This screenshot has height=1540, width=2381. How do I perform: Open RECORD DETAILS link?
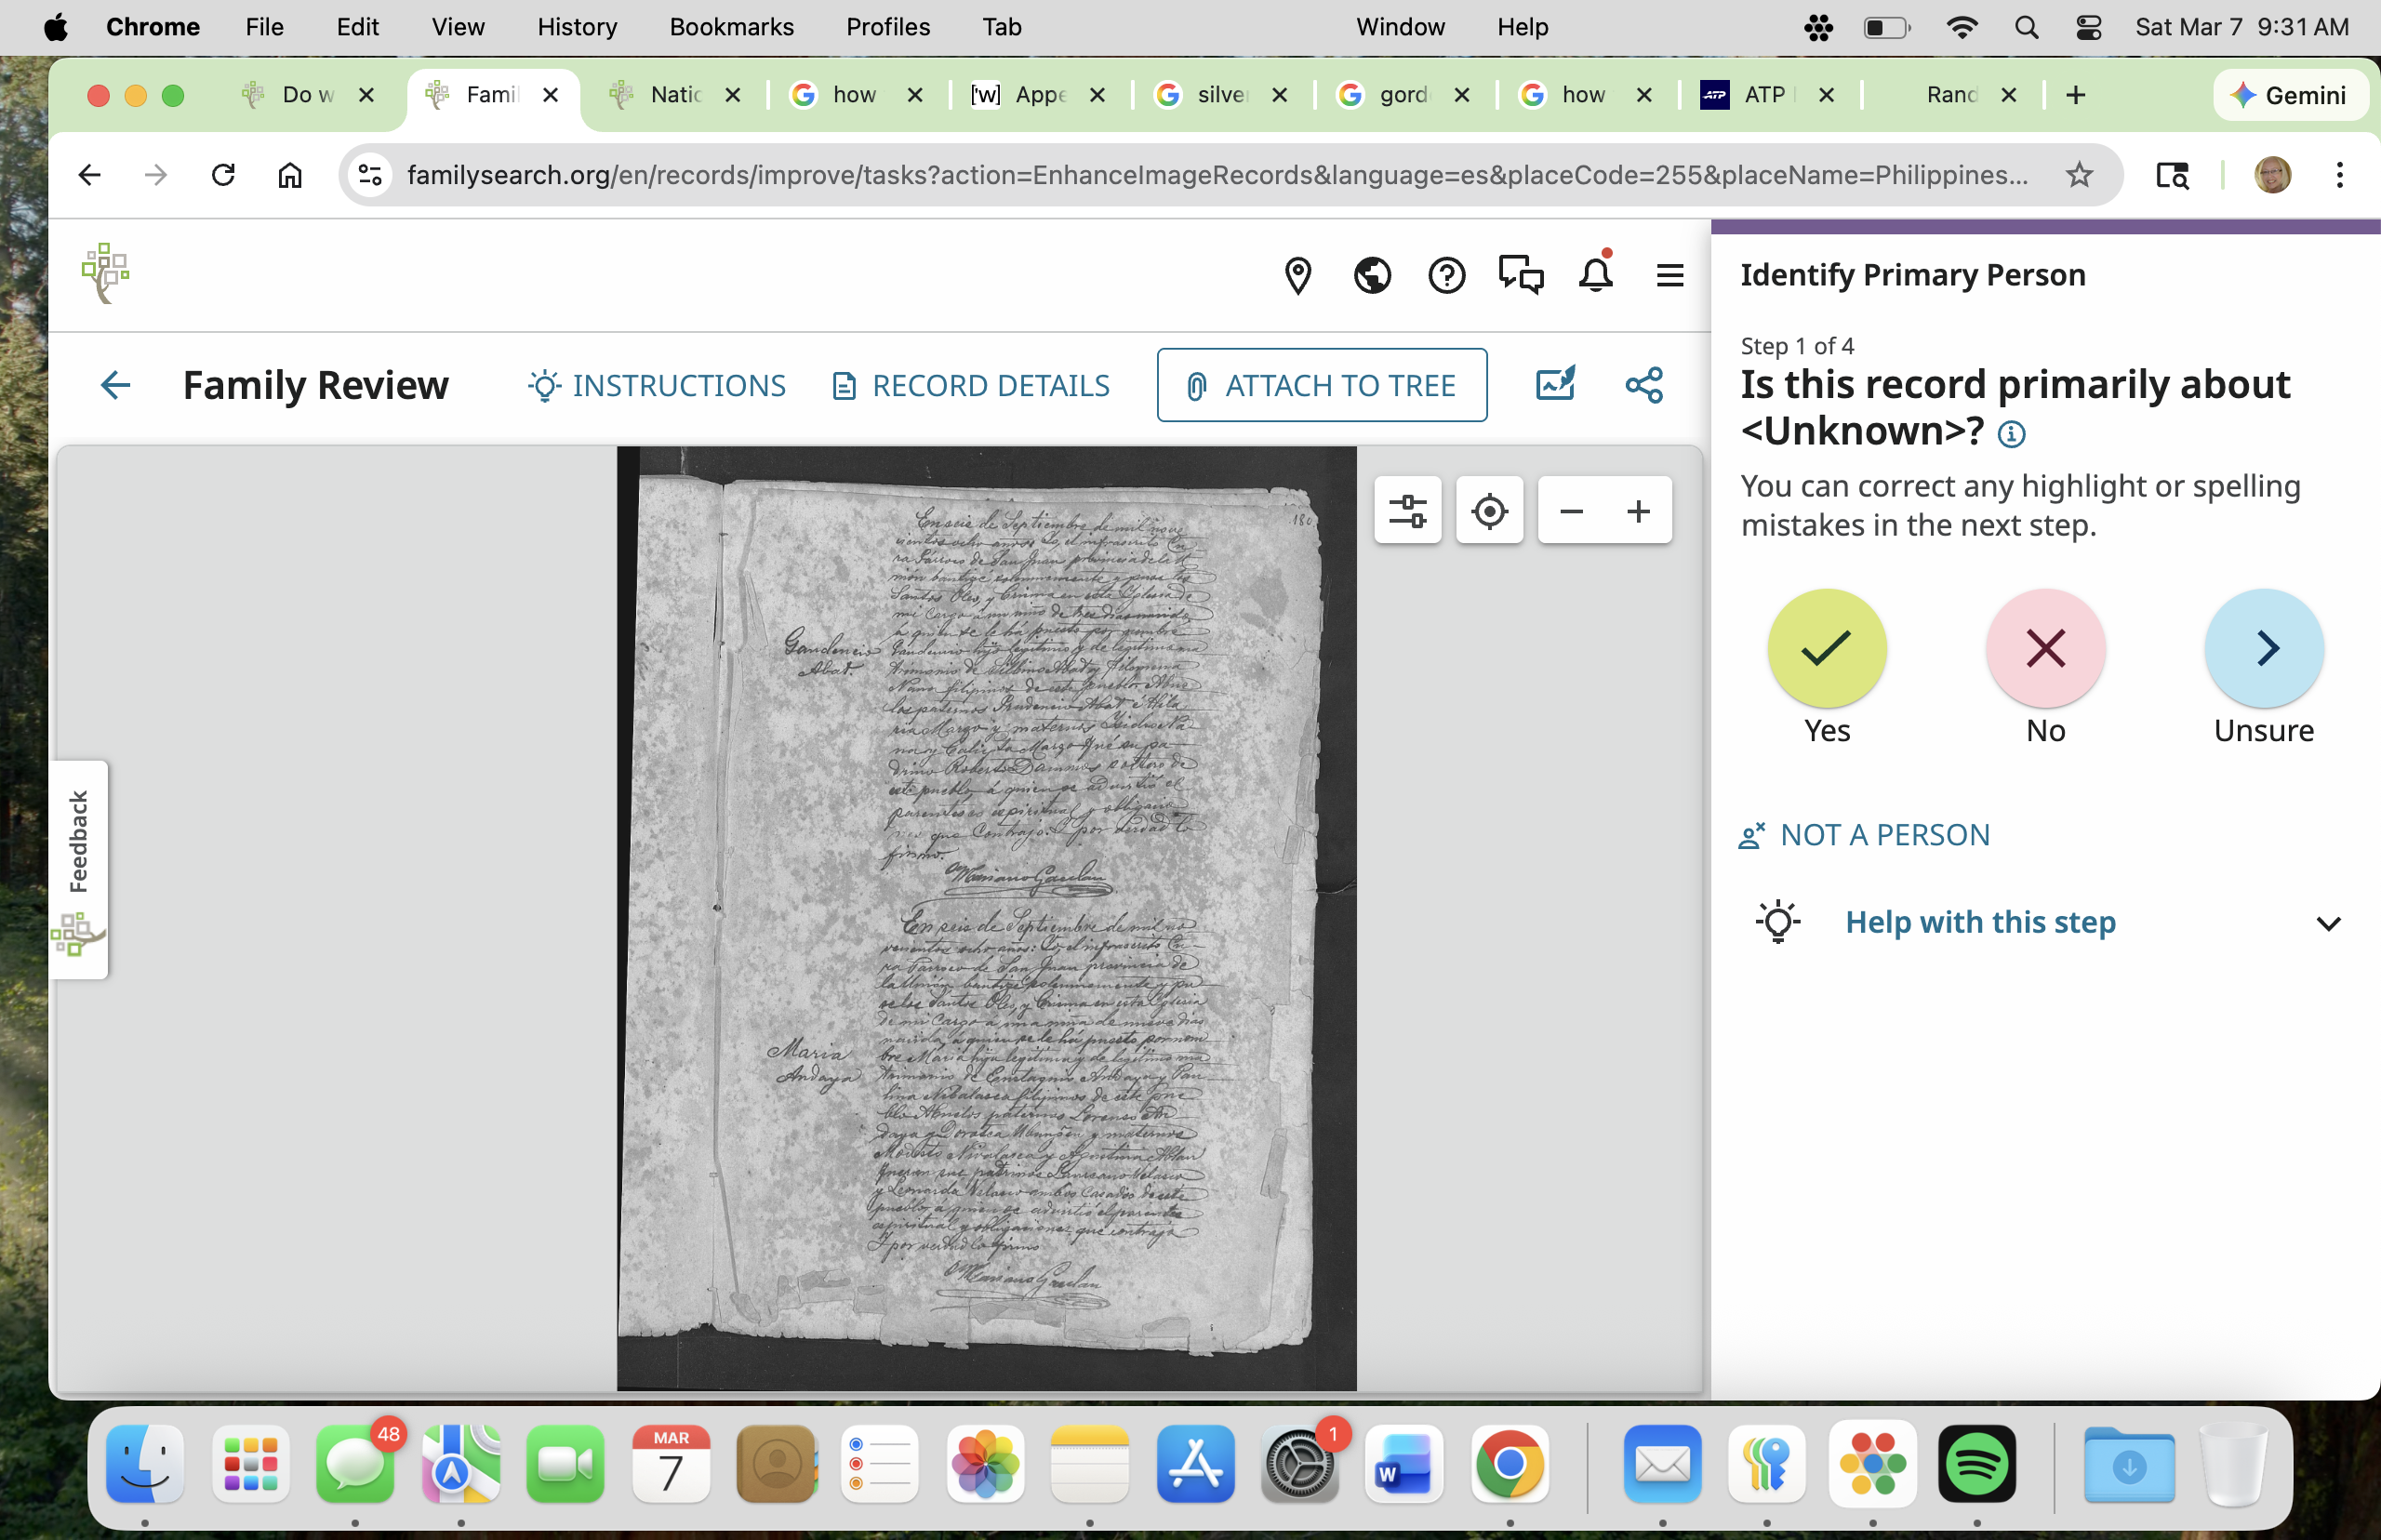[x=970, y=385]
